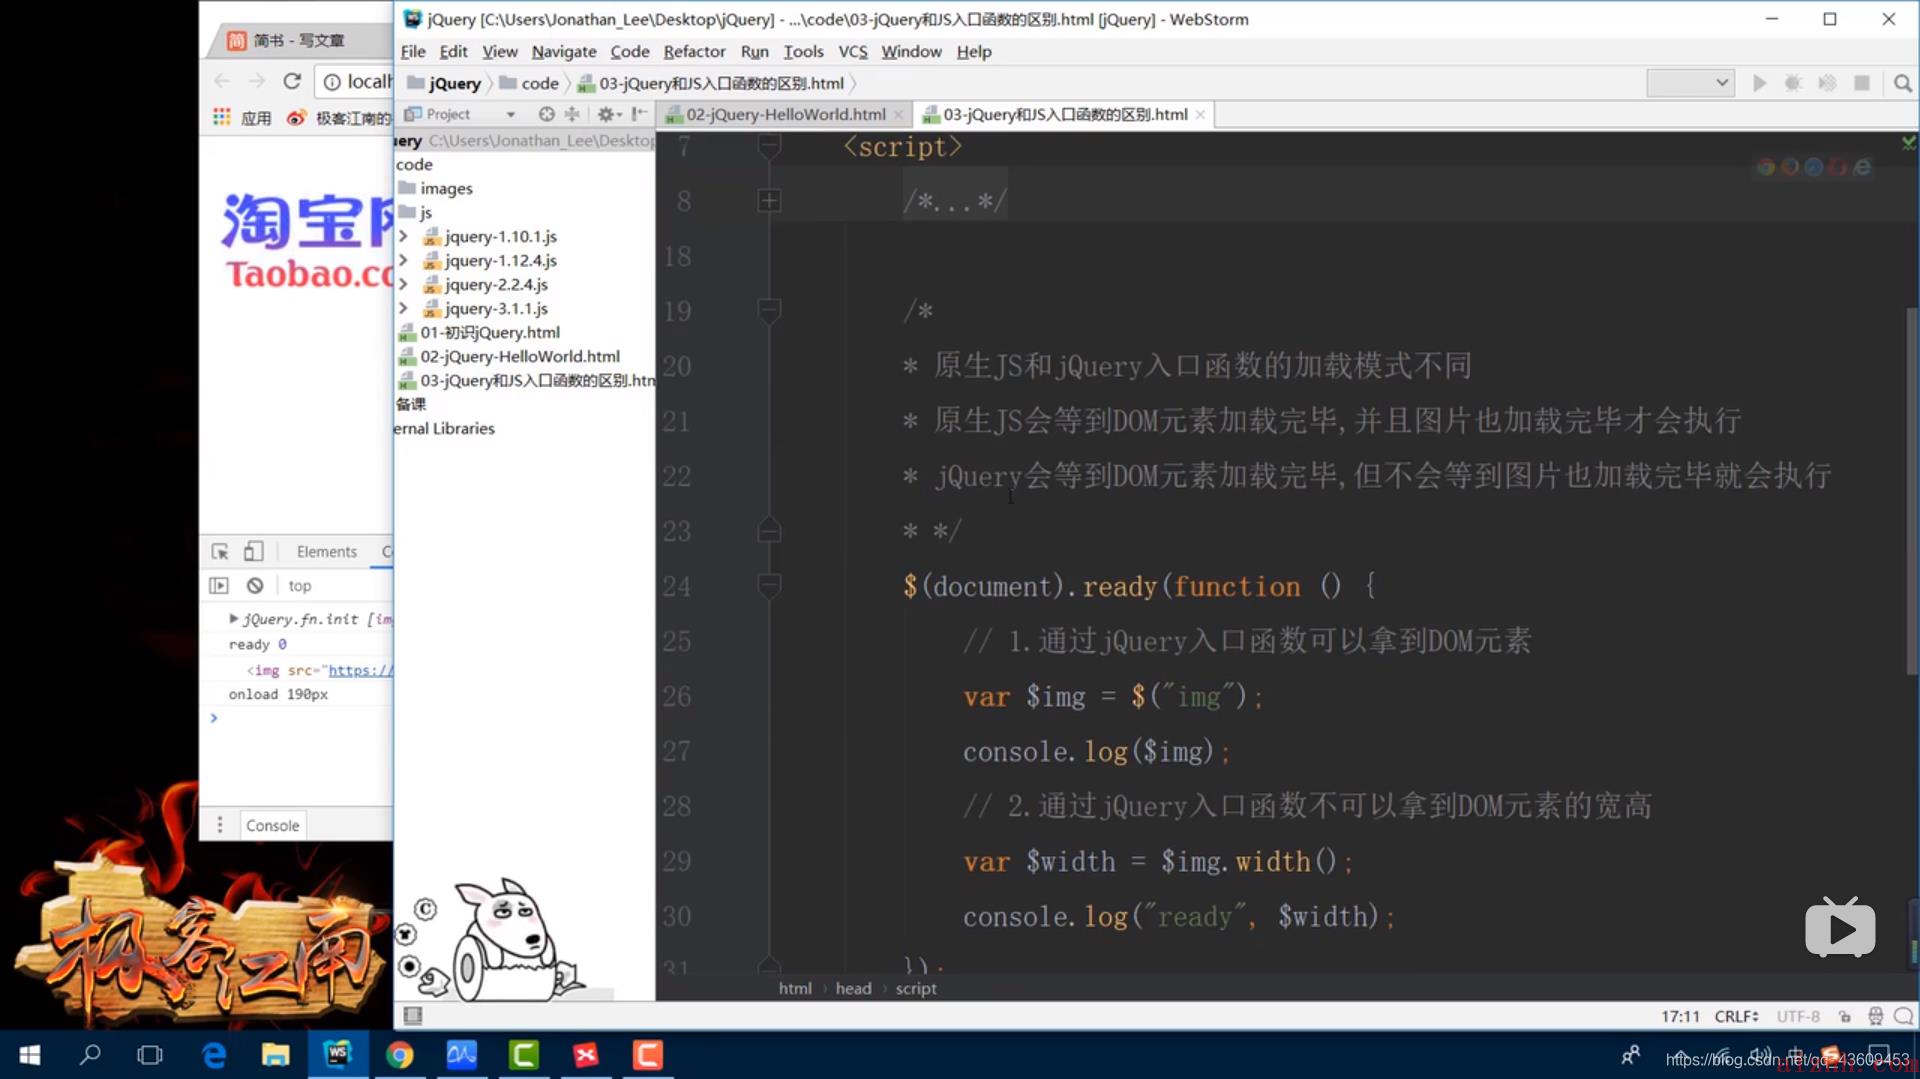Click the 17:11 cursor position status
1920x1079 pixels.
tap(1680, 1016)
